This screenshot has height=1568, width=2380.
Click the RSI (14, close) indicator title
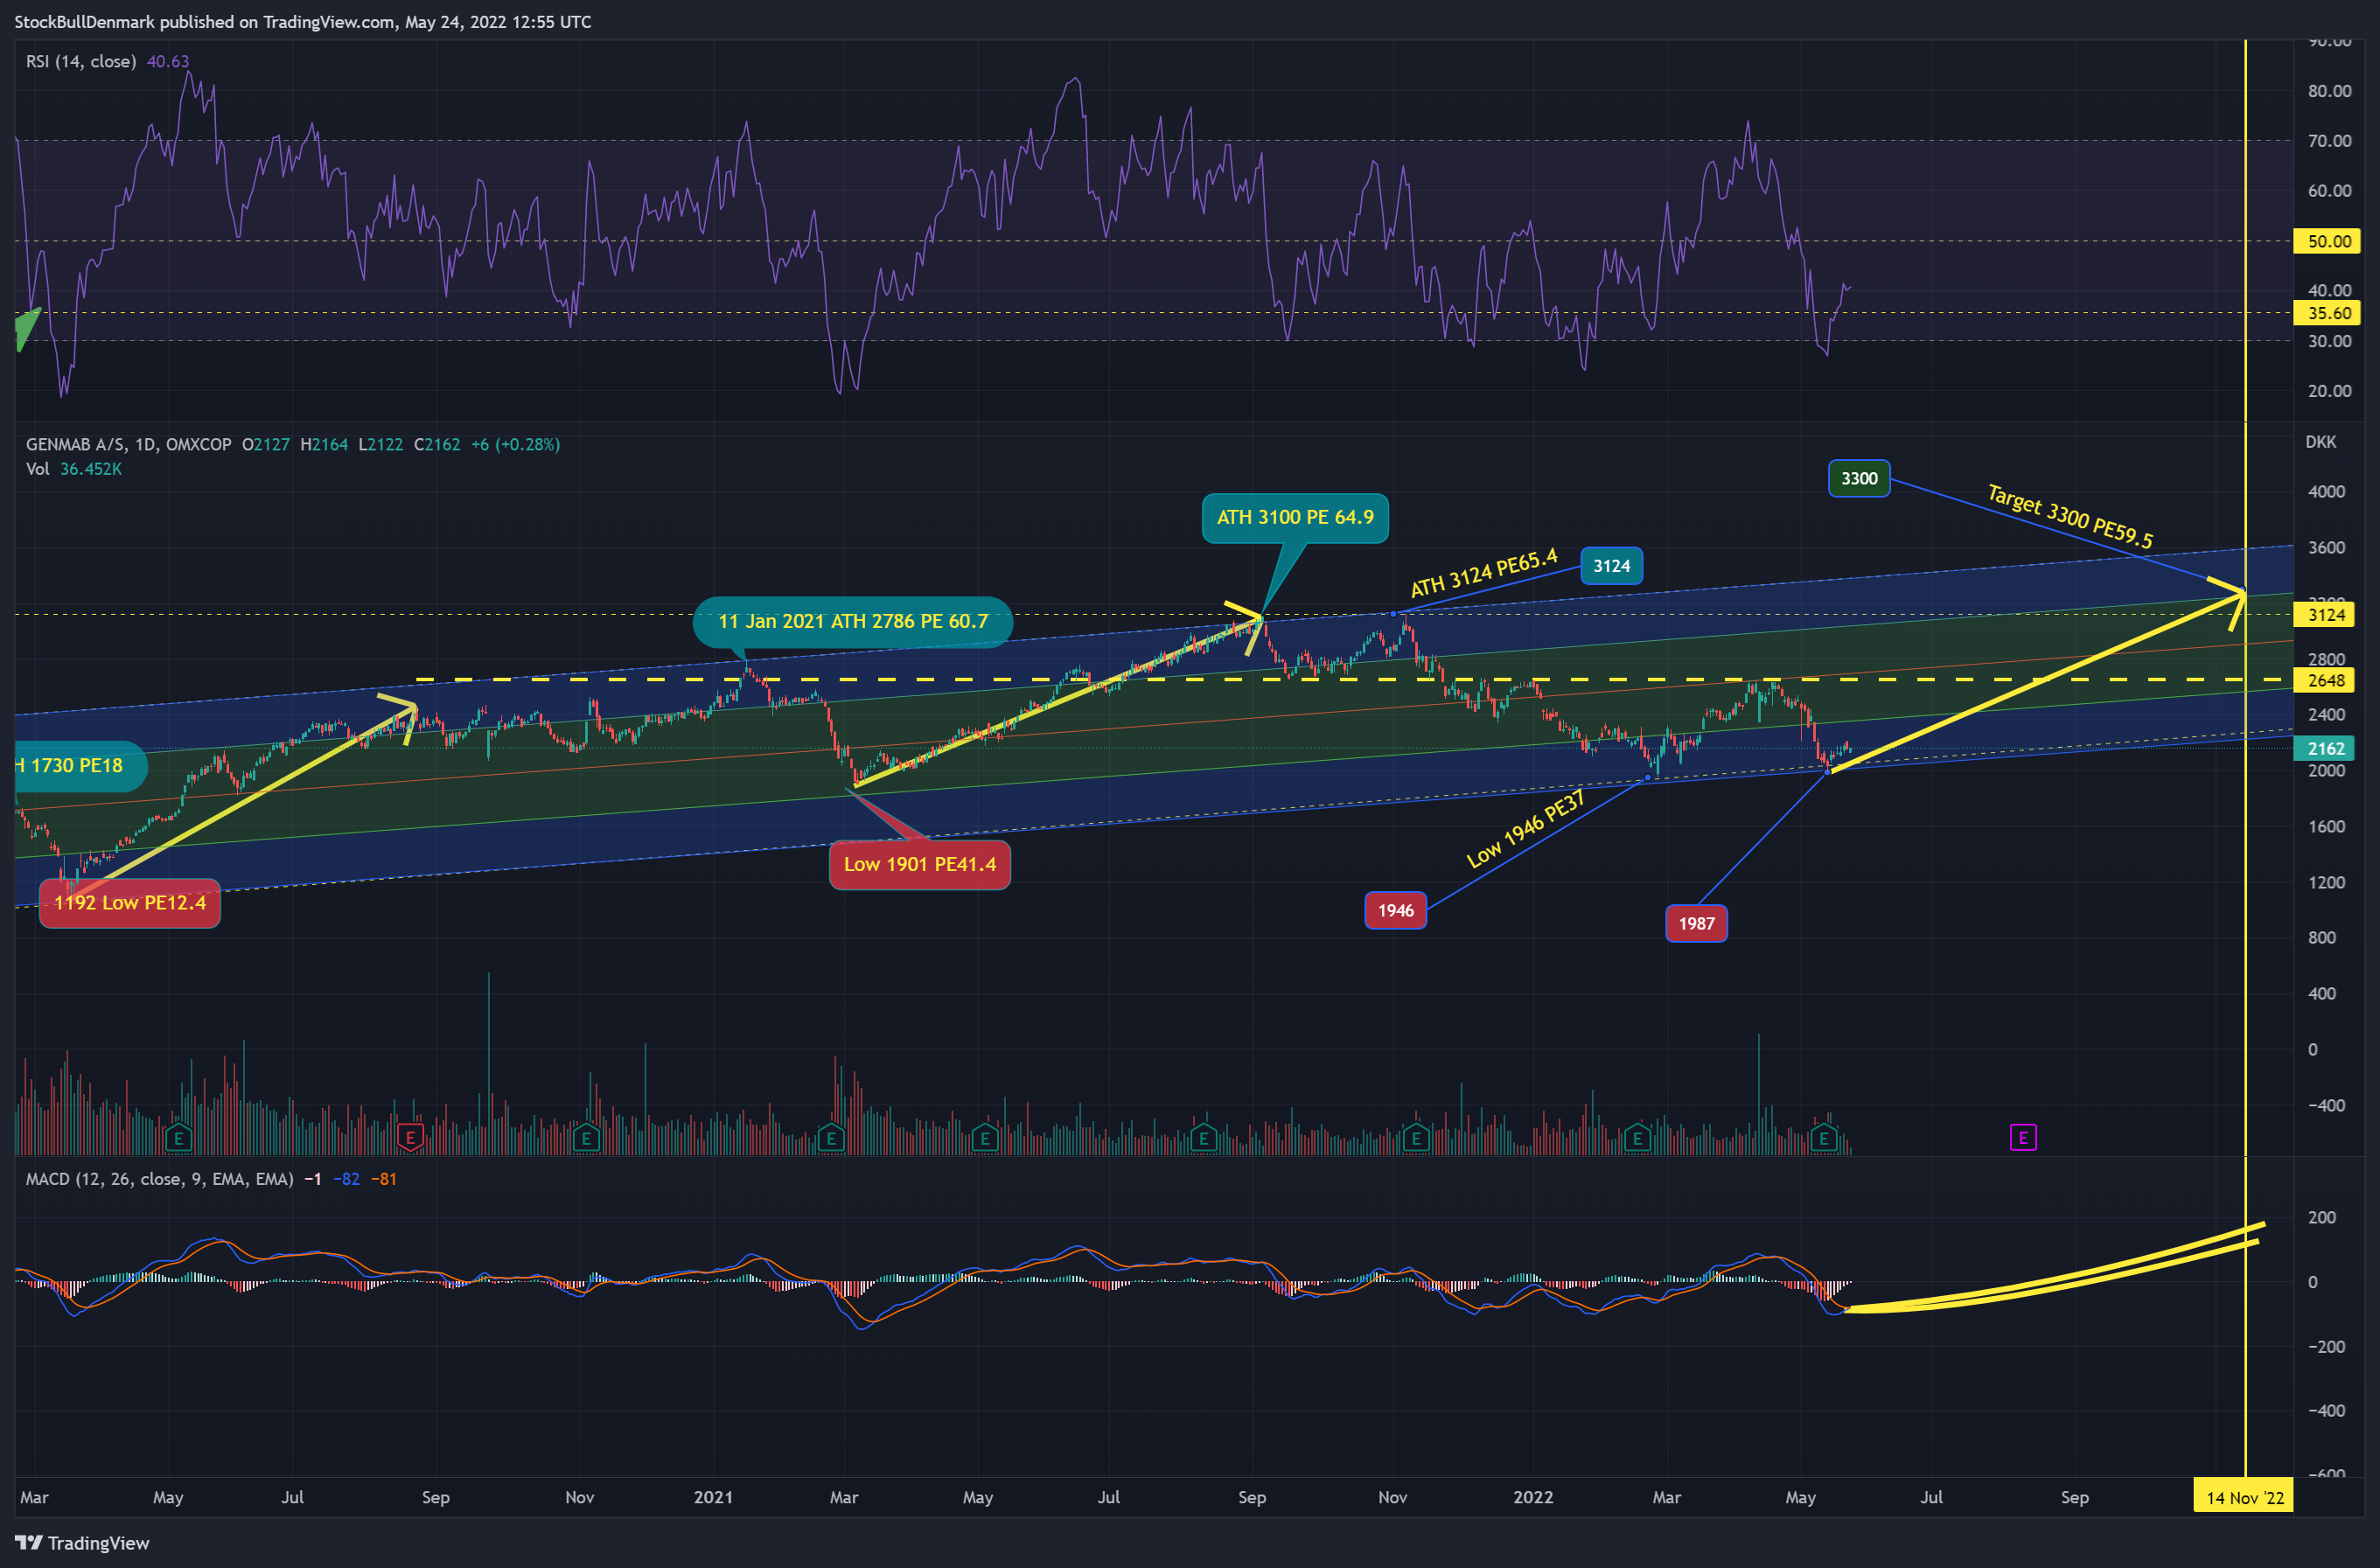point(81,62)
